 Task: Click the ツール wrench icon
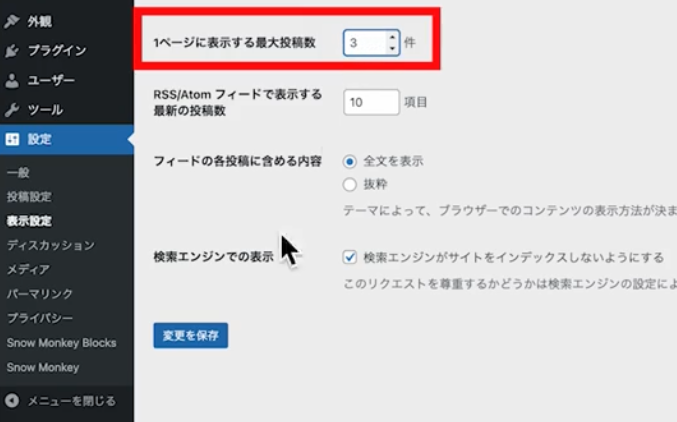(11, 110)
